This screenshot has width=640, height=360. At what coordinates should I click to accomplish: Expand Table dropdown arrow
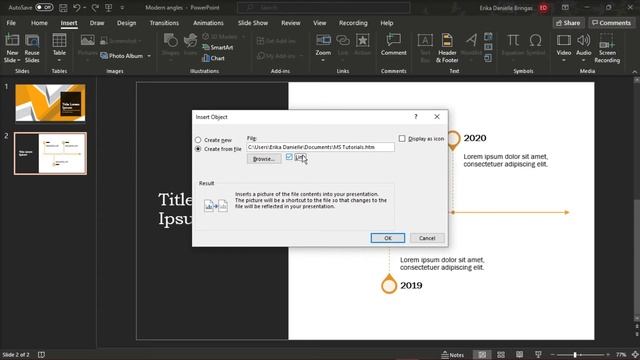tap(59, 60)
